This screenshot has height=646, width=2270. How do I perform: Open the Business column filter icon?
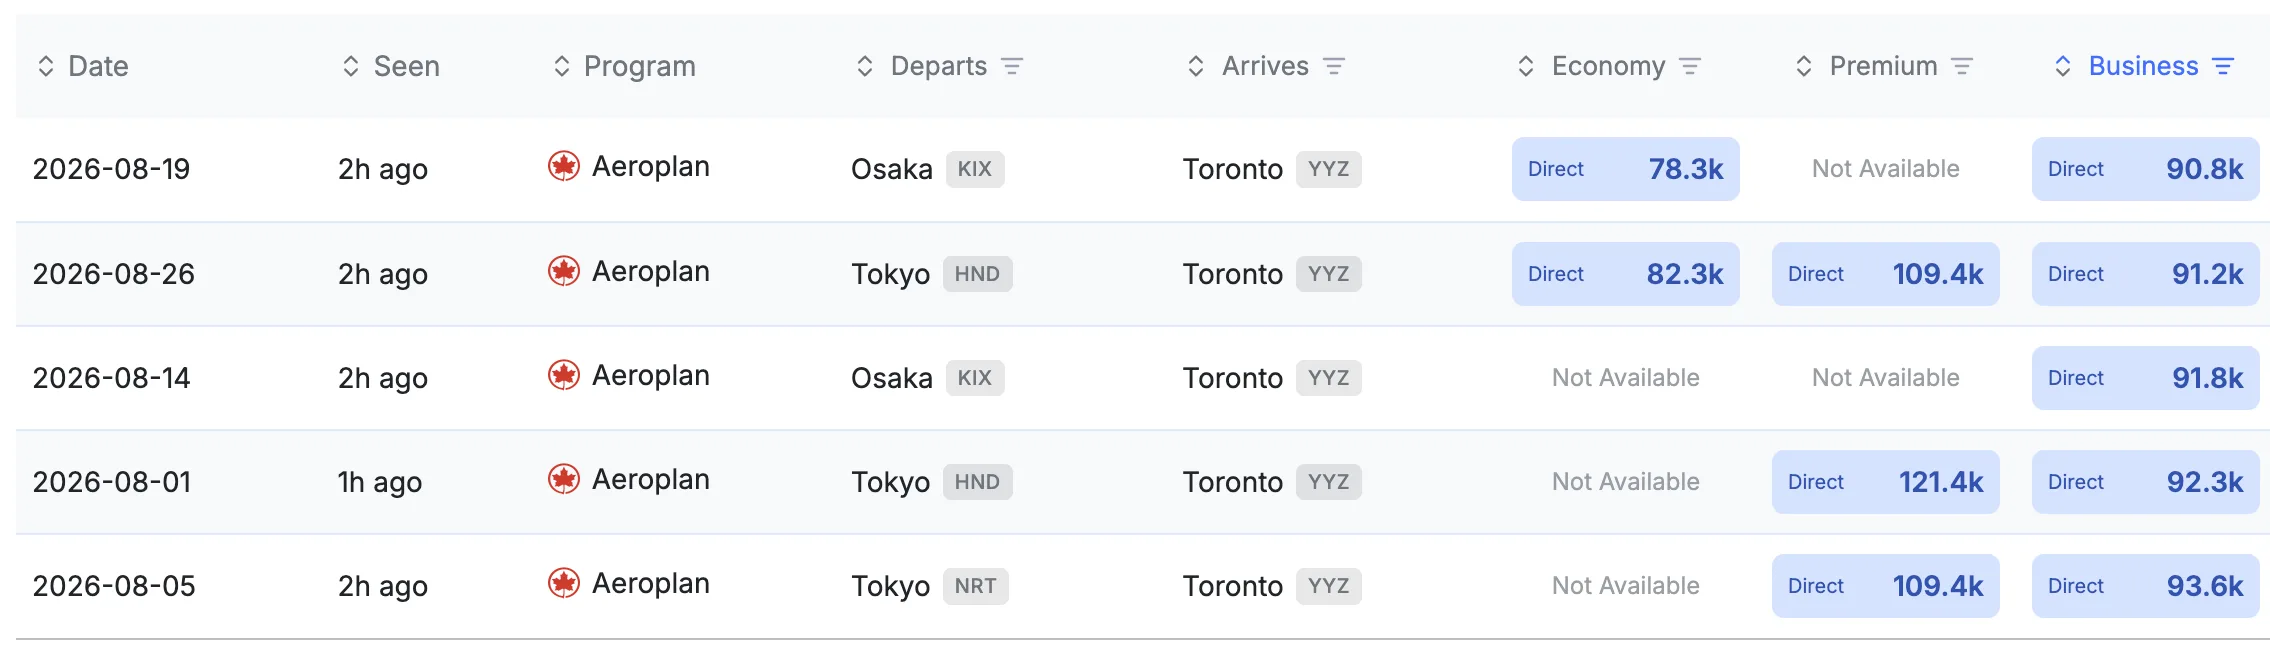pos(2223,66)
